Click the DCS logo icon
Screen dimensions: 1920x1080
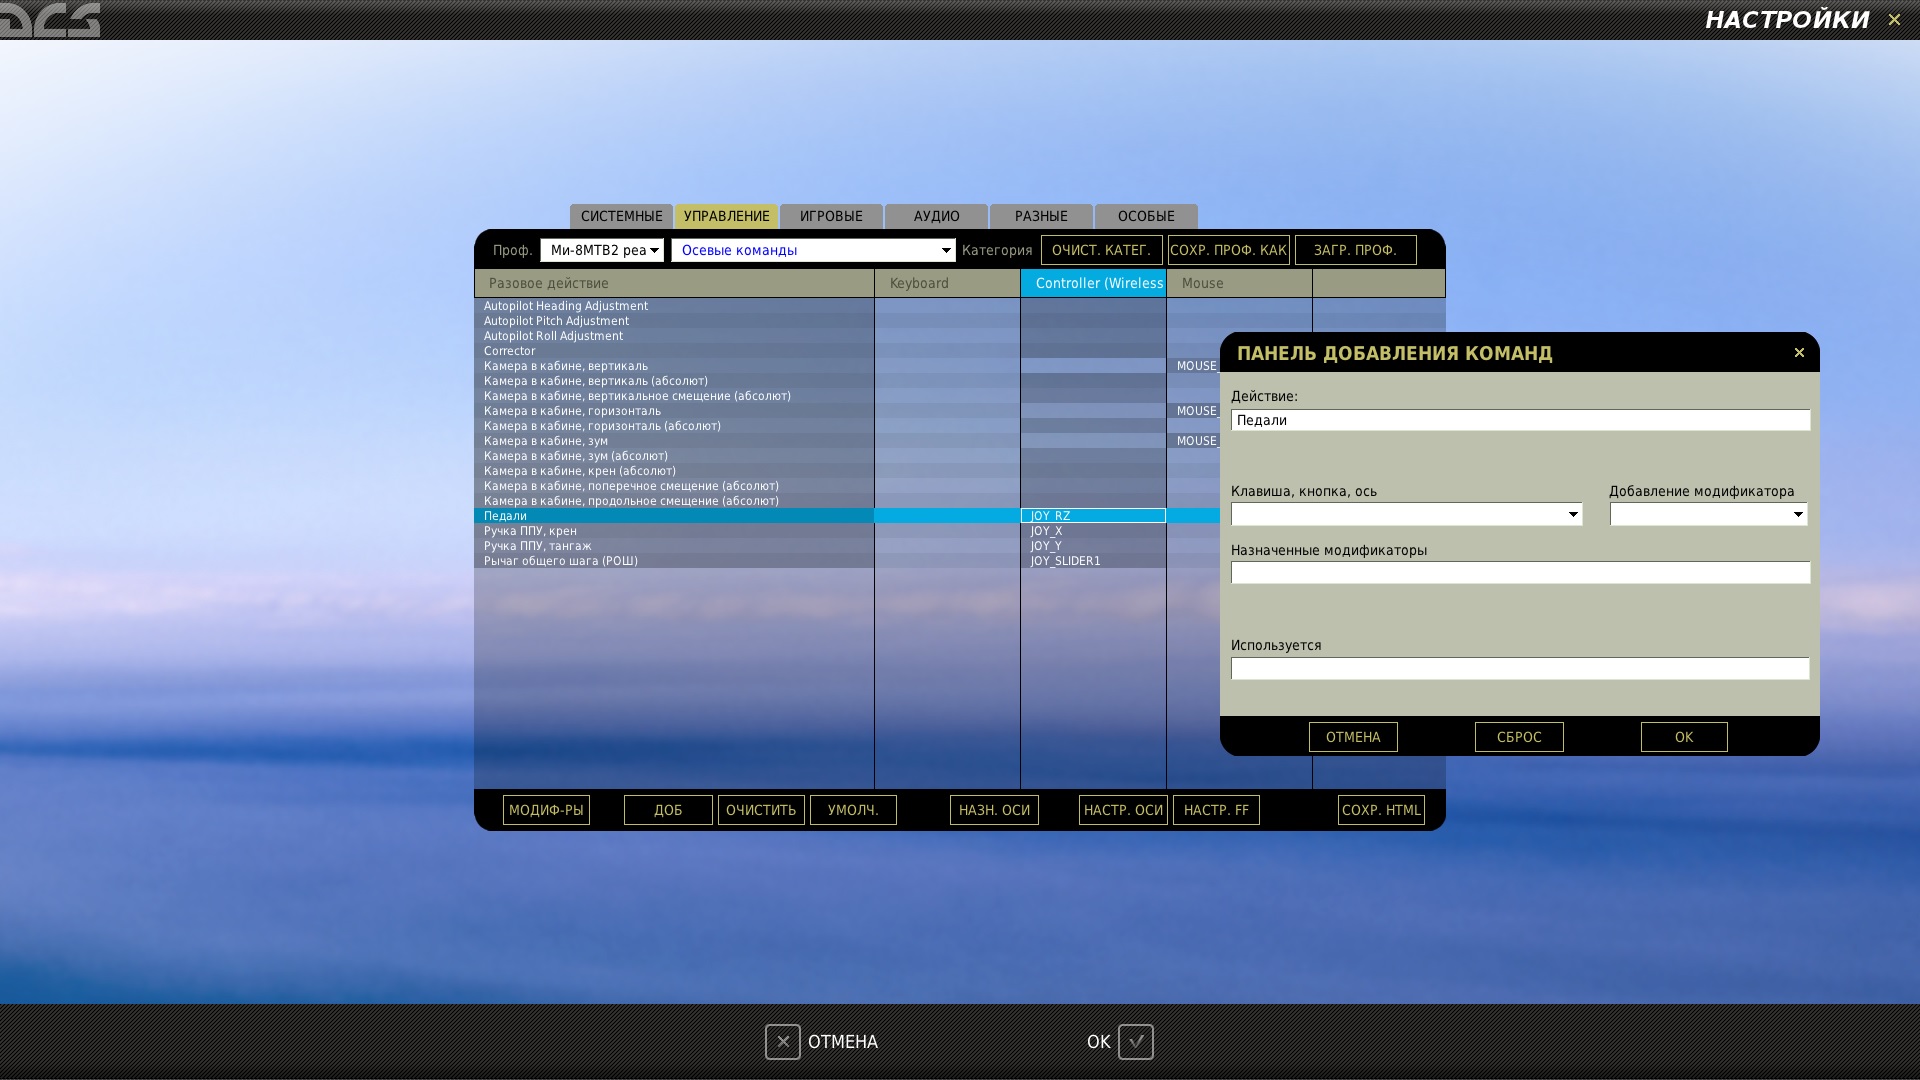[x=50, y=19]
